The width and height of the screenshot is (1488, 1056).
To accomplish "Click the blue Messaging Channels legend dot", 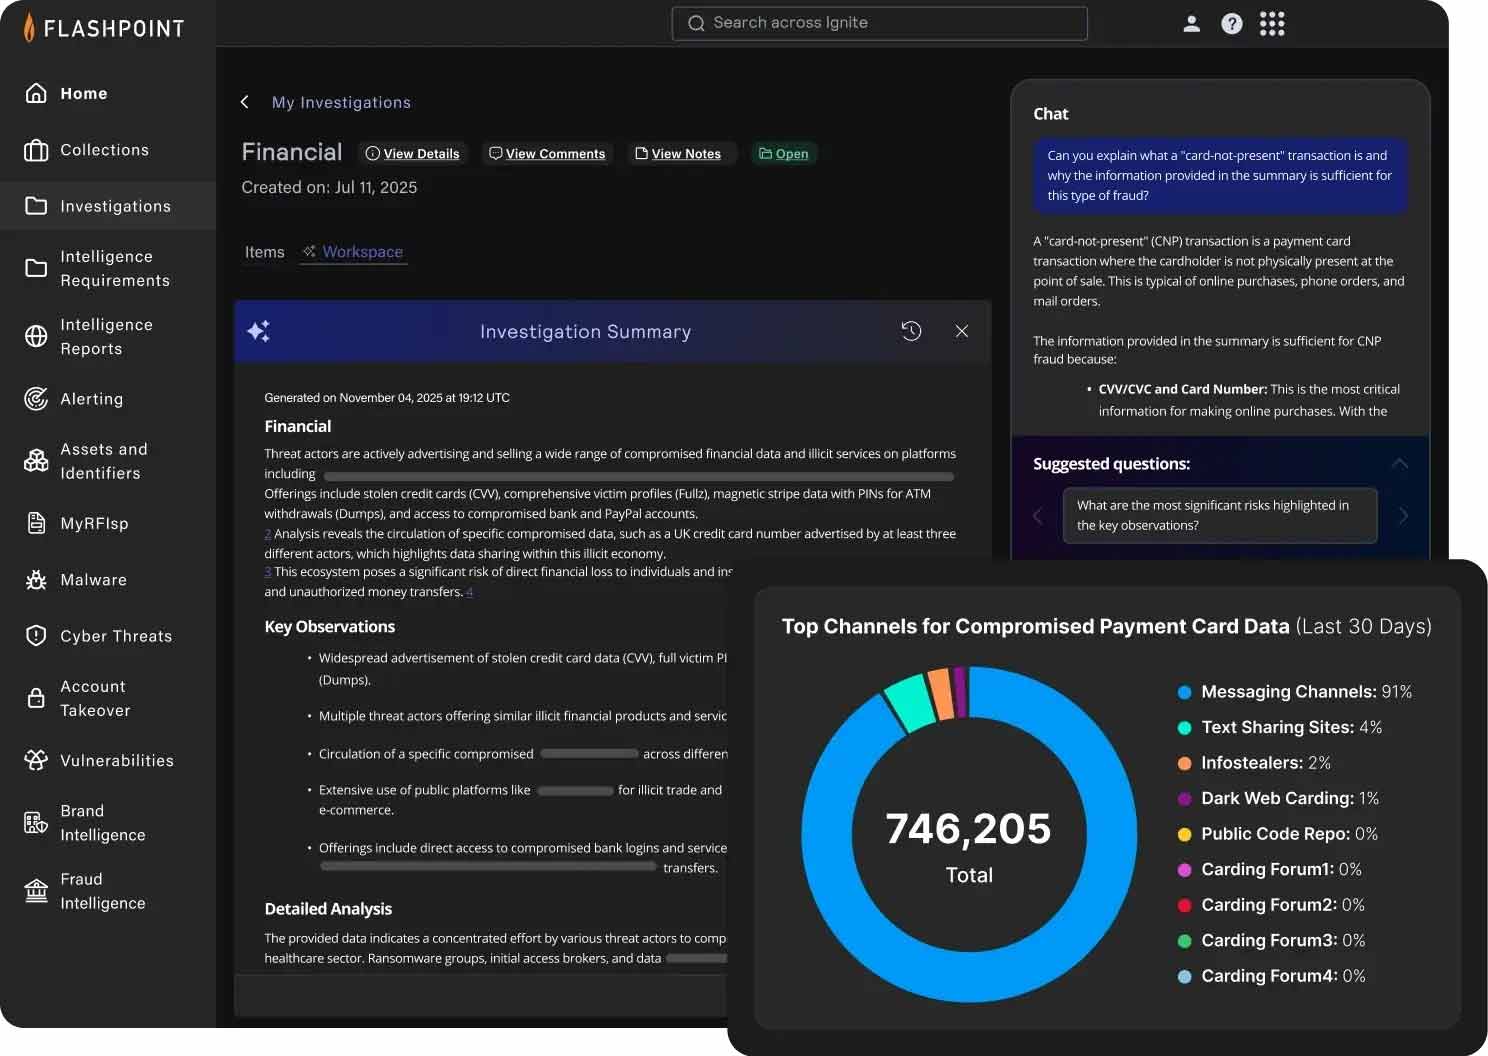I will (1184, 692).
